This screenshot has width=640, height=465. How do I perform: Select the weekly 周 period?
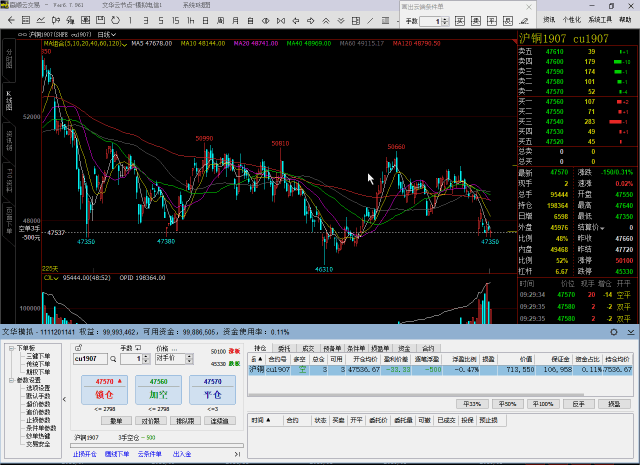click(220, 20)
